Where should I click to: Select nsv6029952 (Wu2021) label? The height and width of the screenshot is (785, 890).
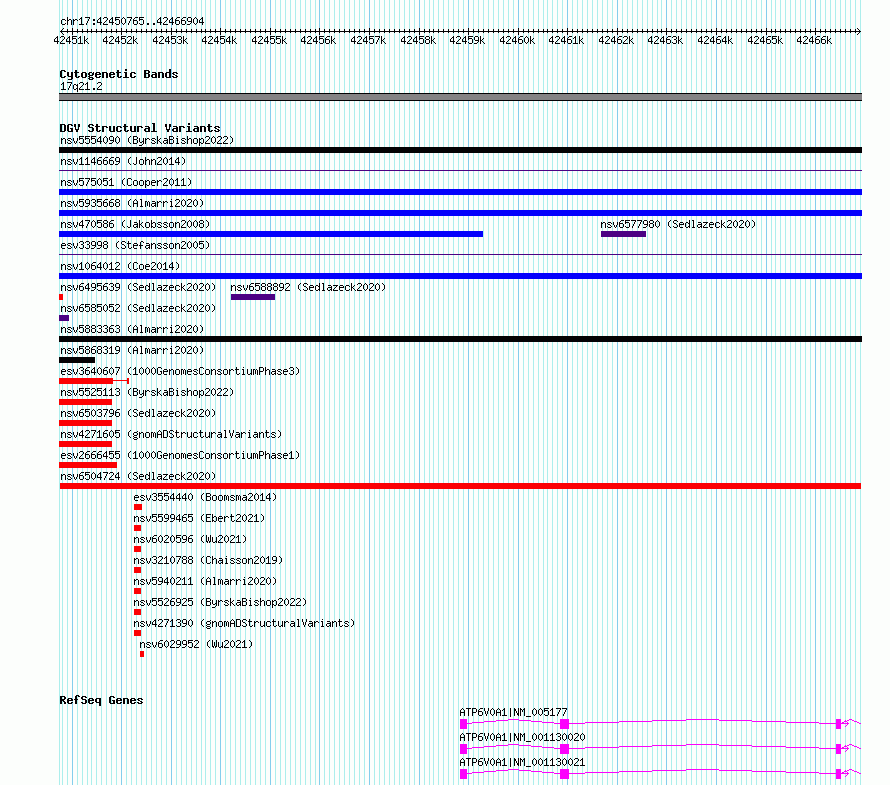pyautogui.click(x=196, y=644)
